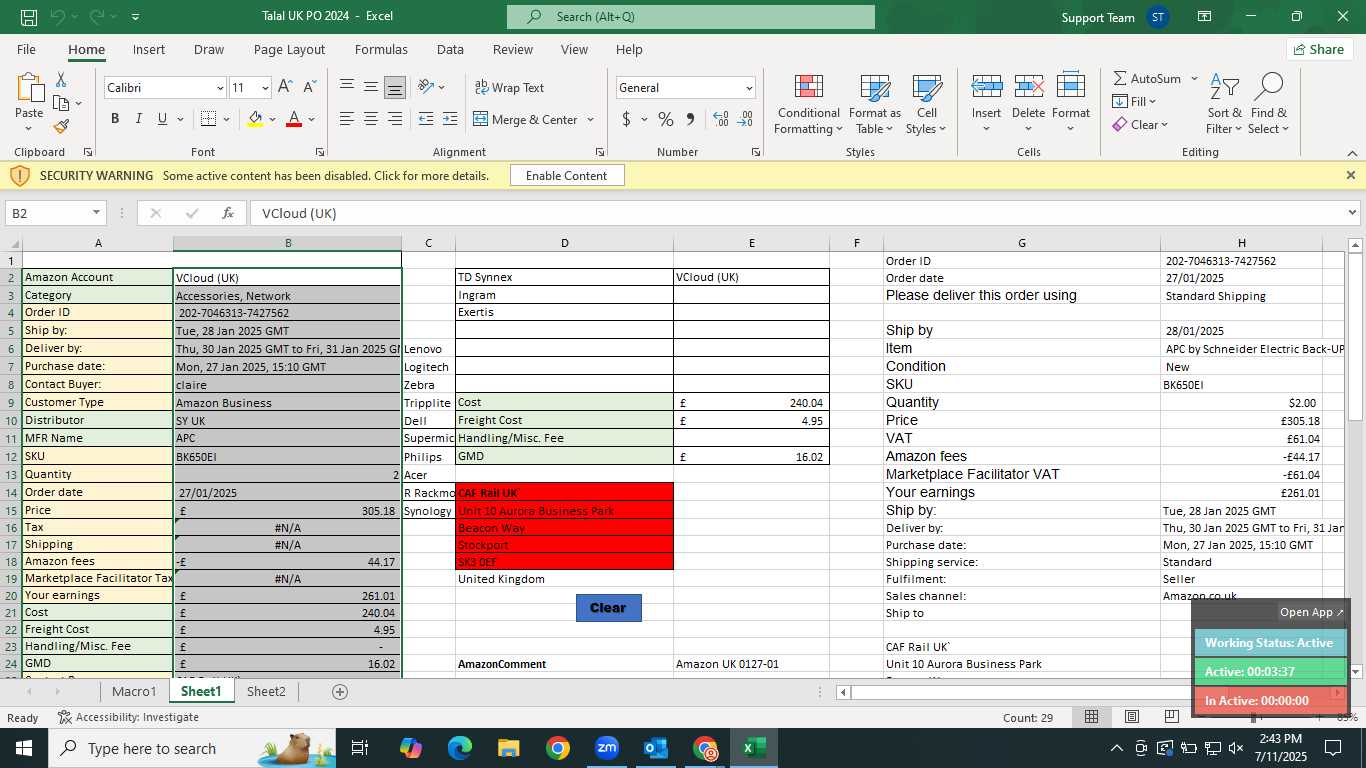
Task: Expand the Name Box dropdown arrow
Action: pos(96,212)
